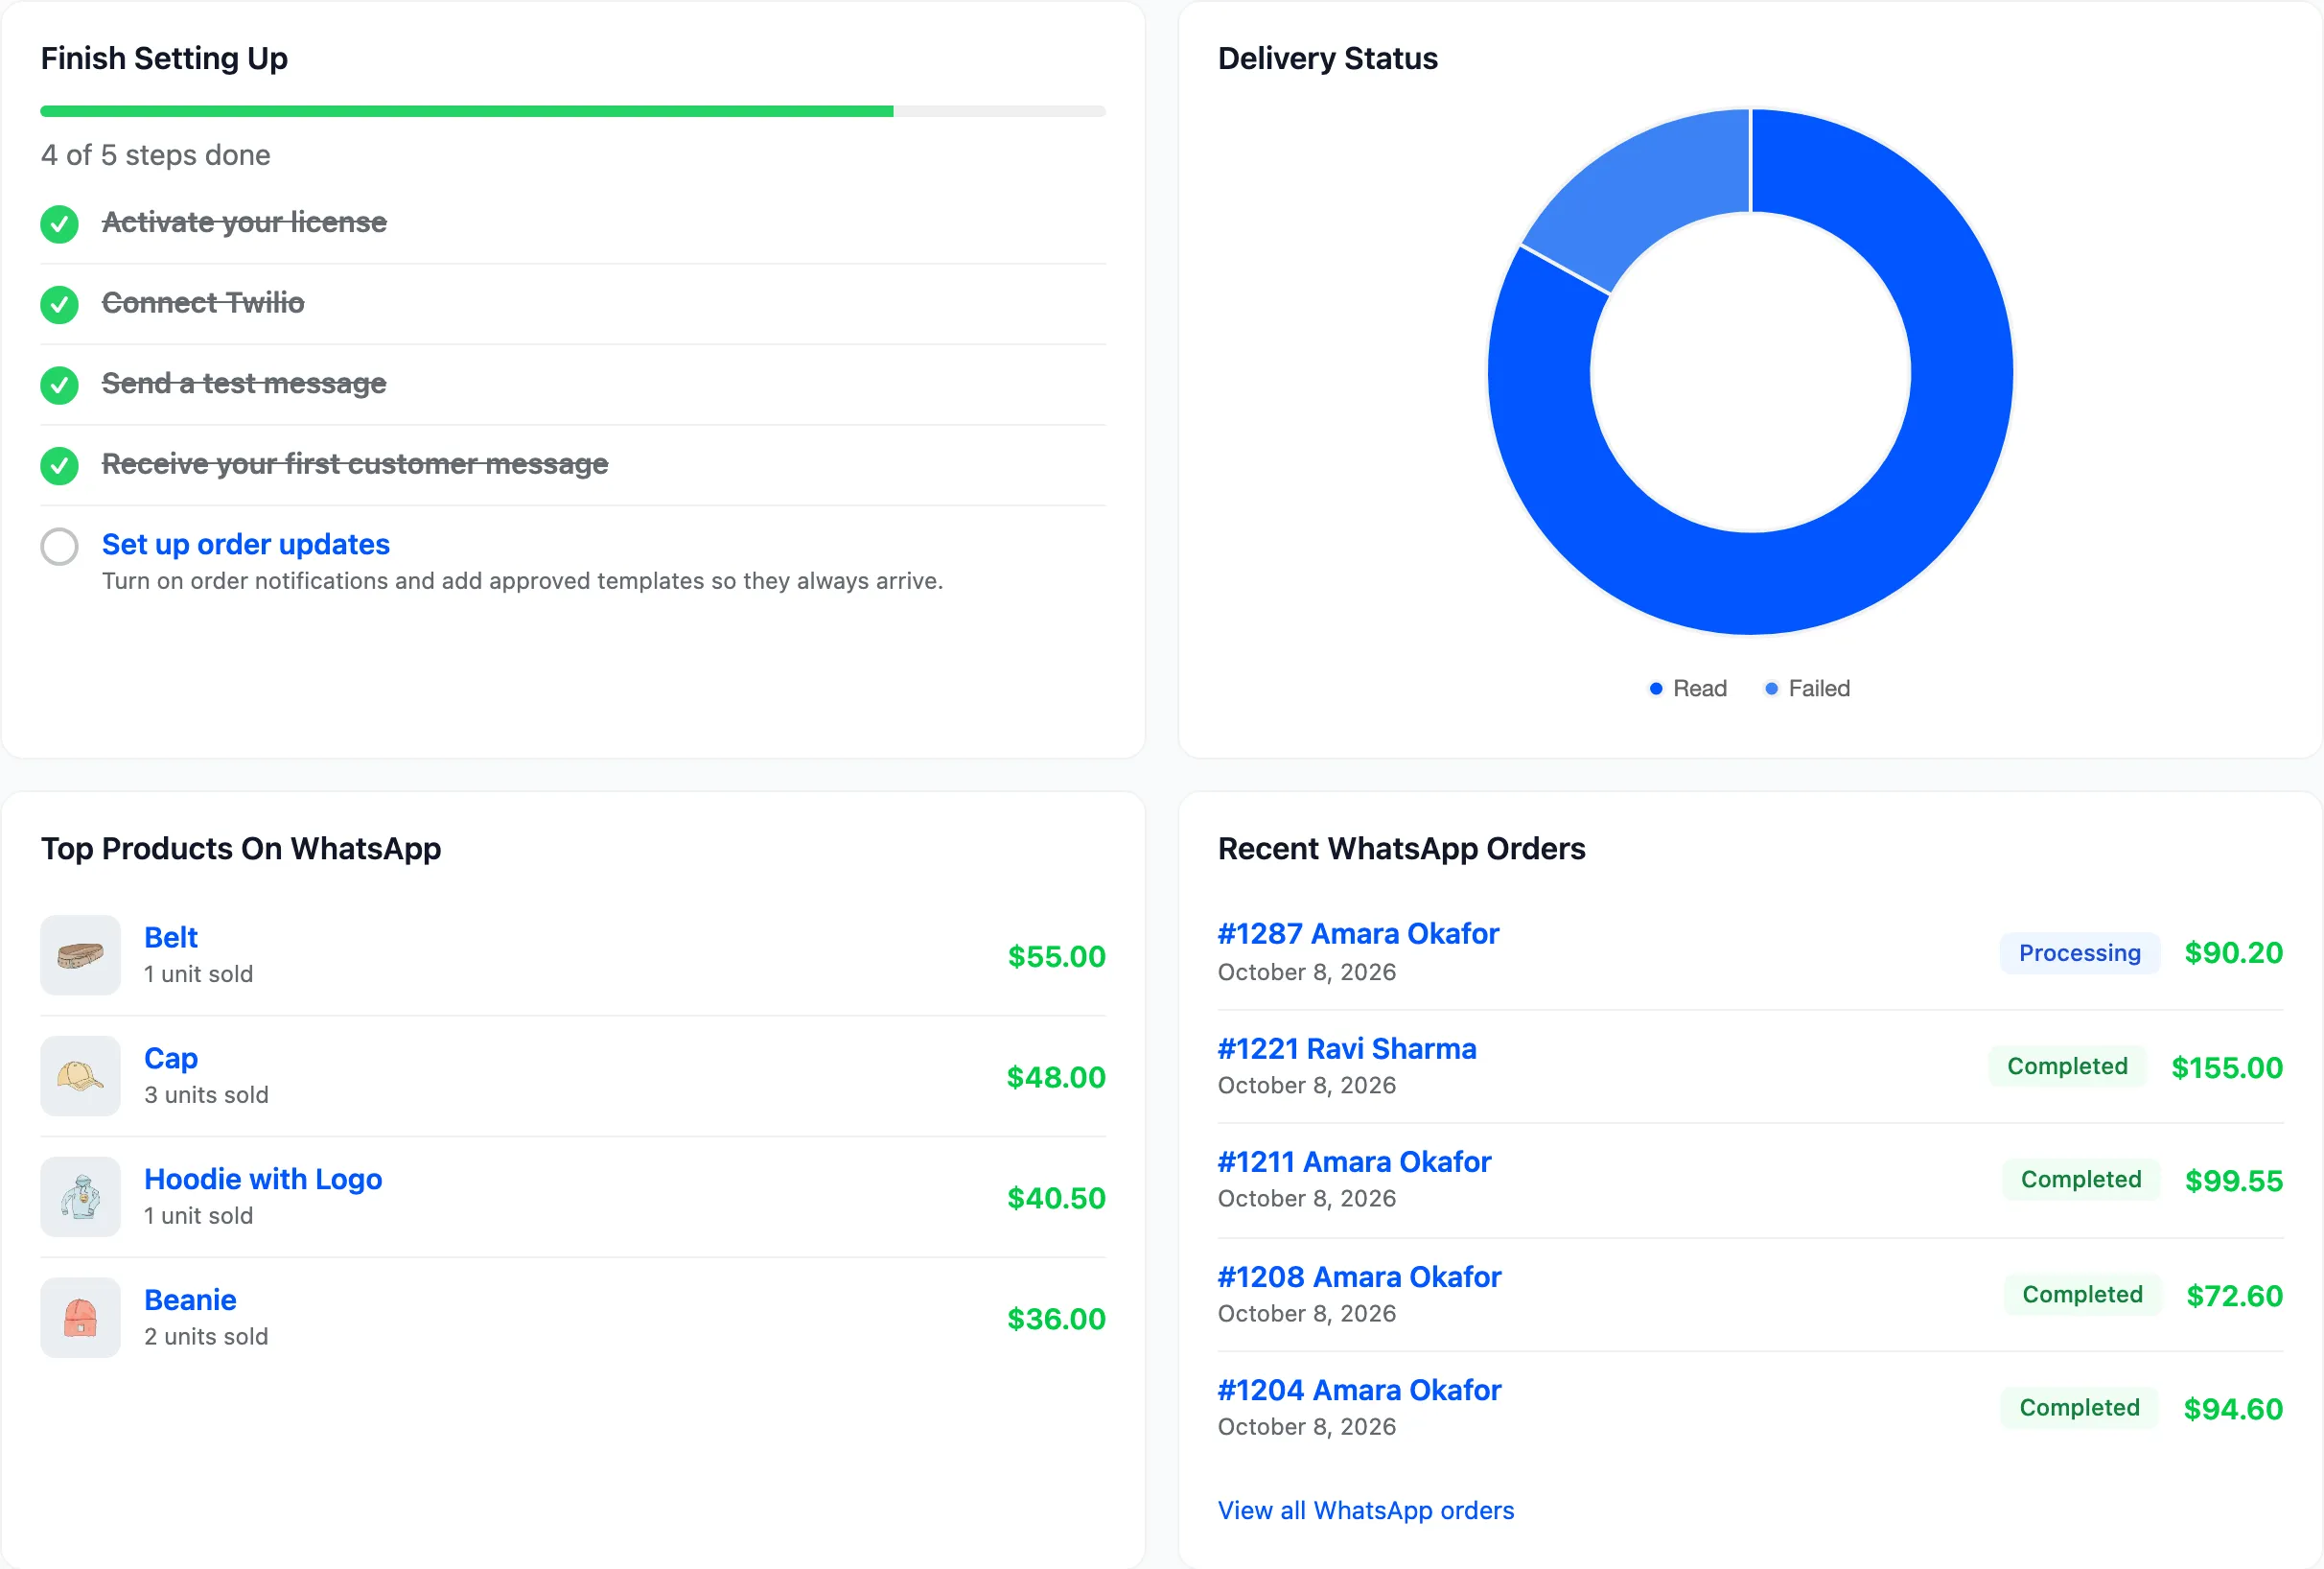Click check beside Receive your first customer message
The image size is (2324, 1569).
pos(59,466)
